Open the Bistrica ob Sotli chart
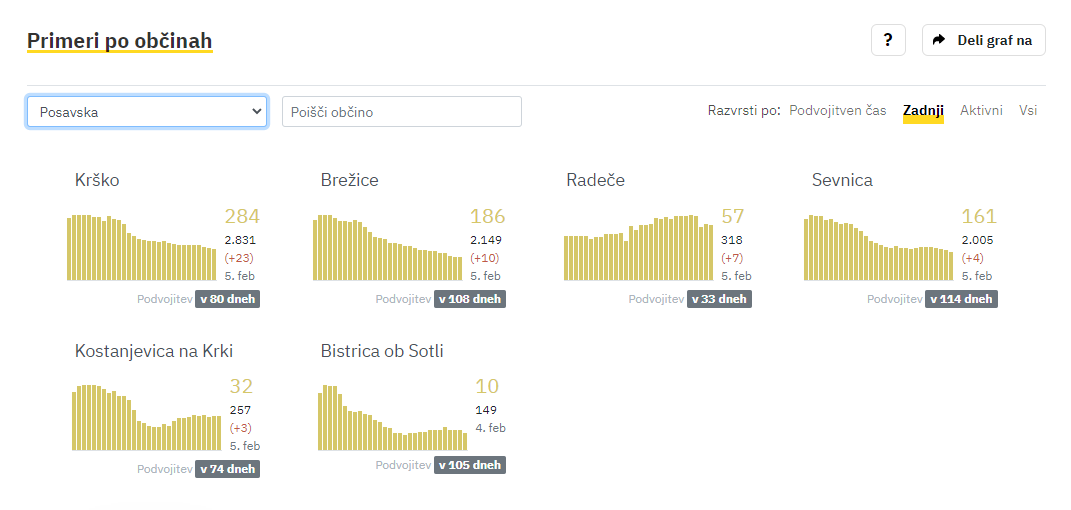The height and width of the screenshot is (510, 1071). click(392, 417)
